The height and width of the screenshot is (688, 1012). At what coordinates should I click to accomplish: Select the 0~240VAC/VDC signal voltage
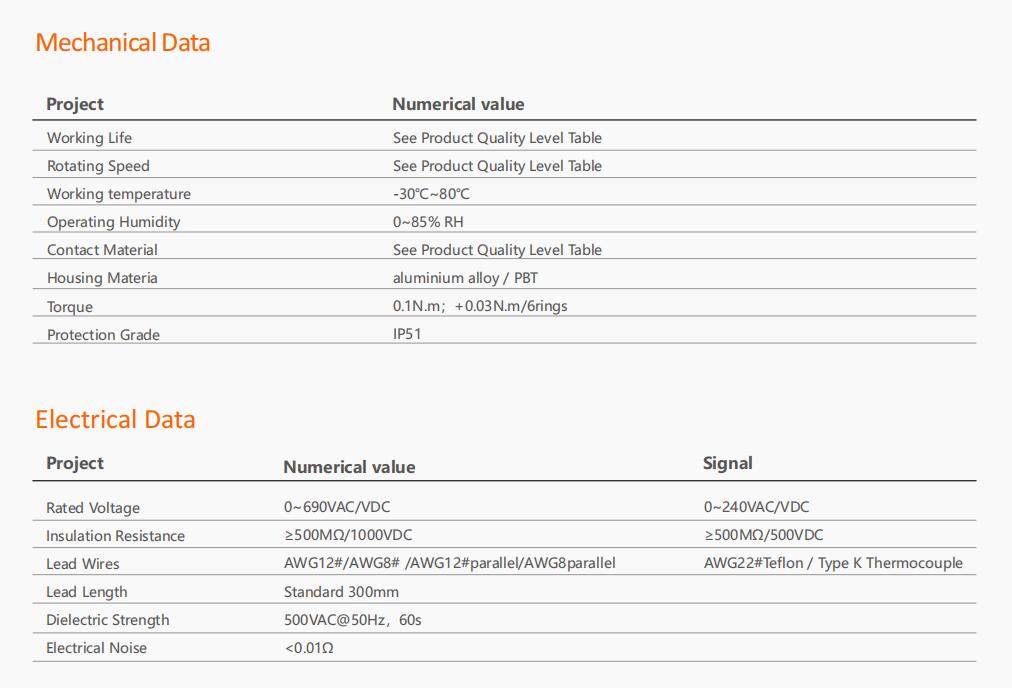(x=756, y=507)
